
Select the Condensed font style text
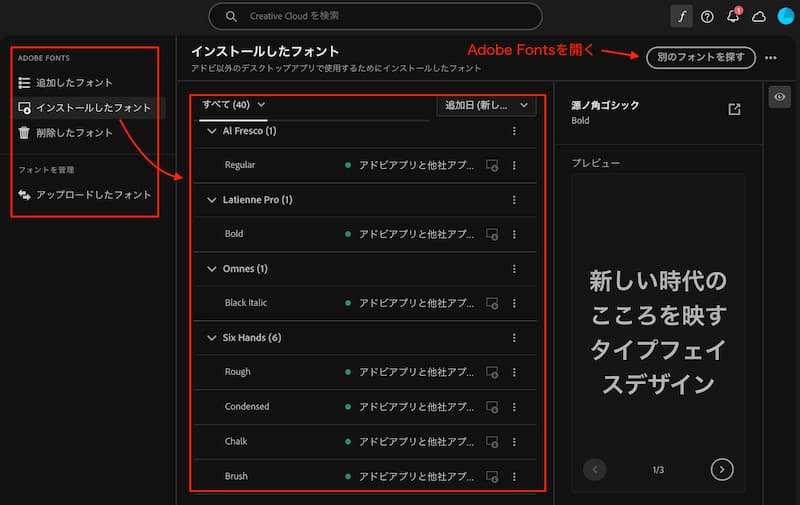point(247,406)
